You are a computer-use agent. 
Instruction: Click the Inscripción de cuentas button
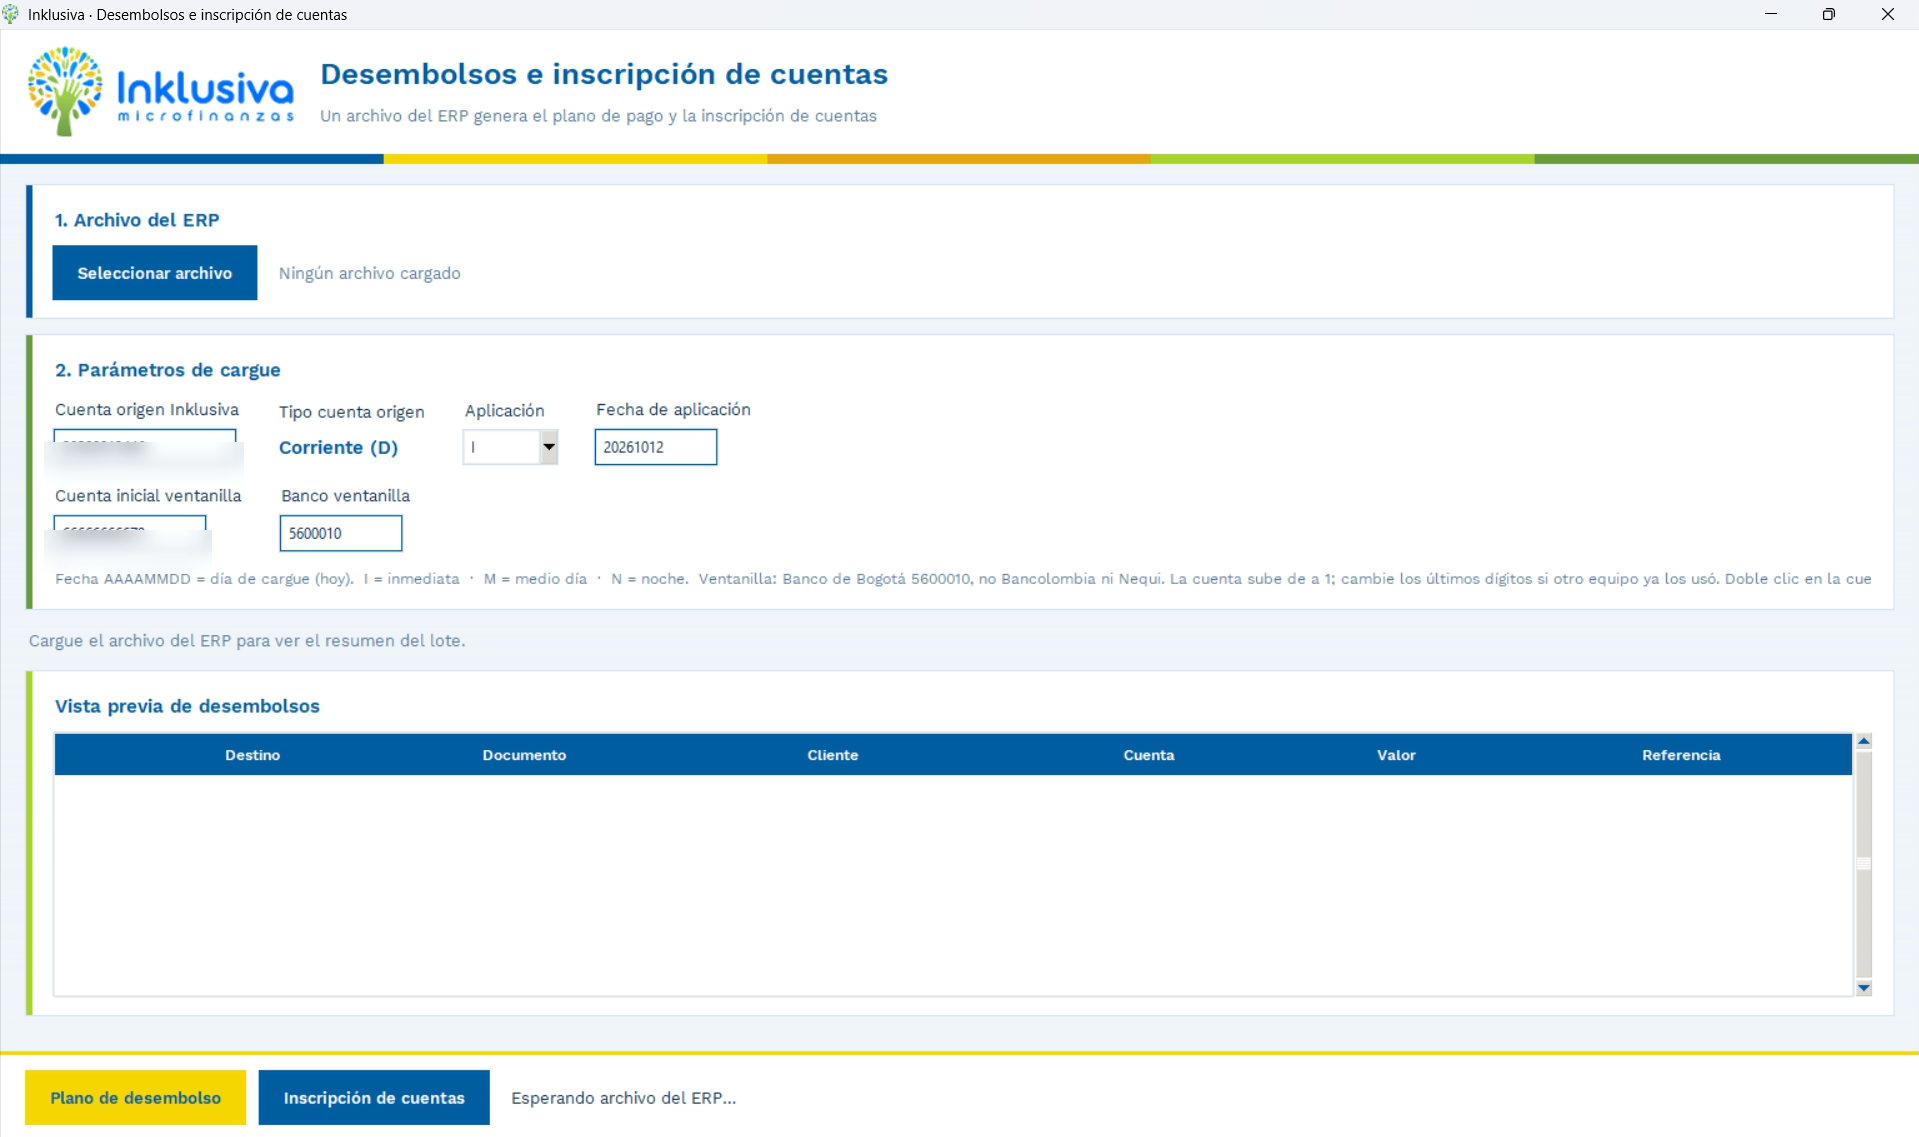(374, 1098)
